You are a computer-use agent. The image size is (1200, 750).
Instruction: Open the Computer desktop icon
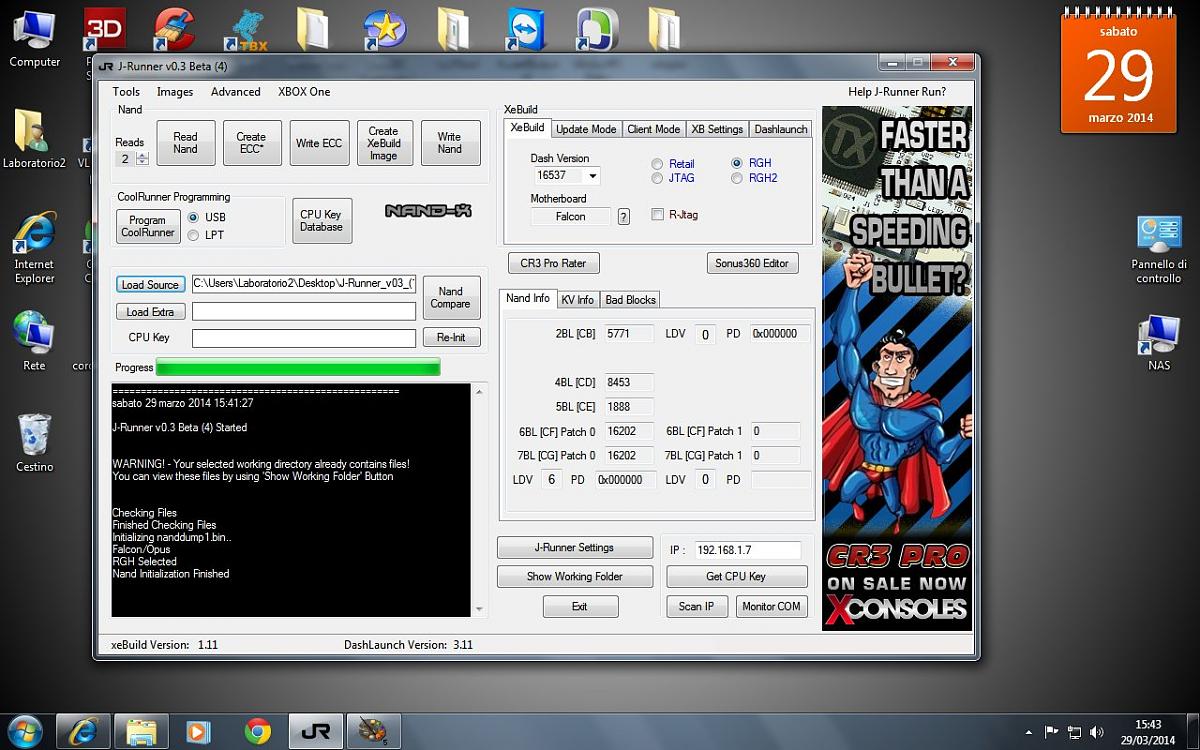coord(34,38)
